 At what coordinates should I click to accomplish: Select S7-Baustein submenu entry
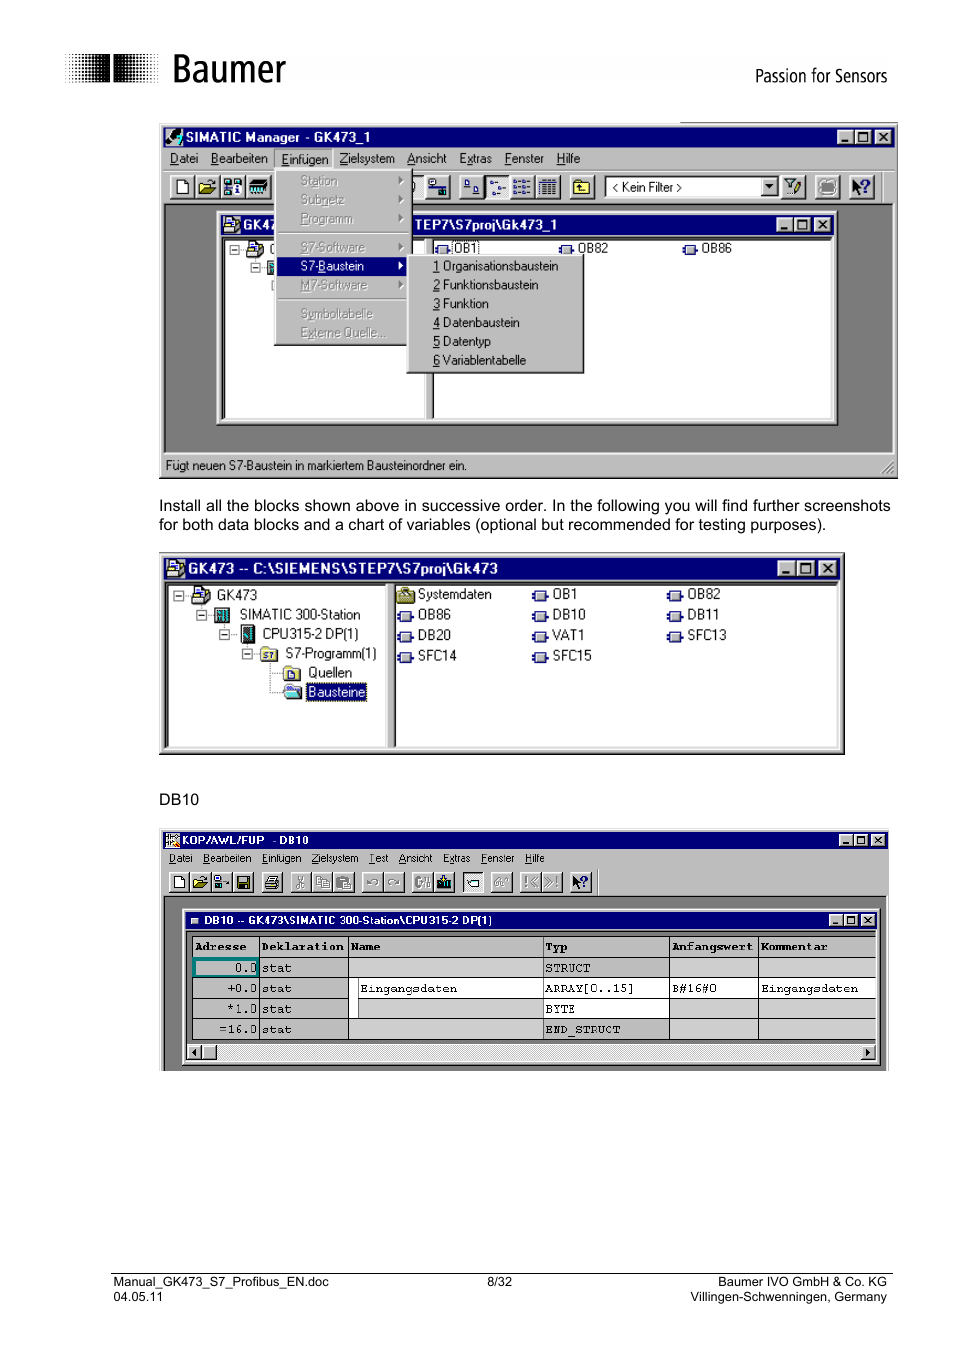tap(341, 266)
